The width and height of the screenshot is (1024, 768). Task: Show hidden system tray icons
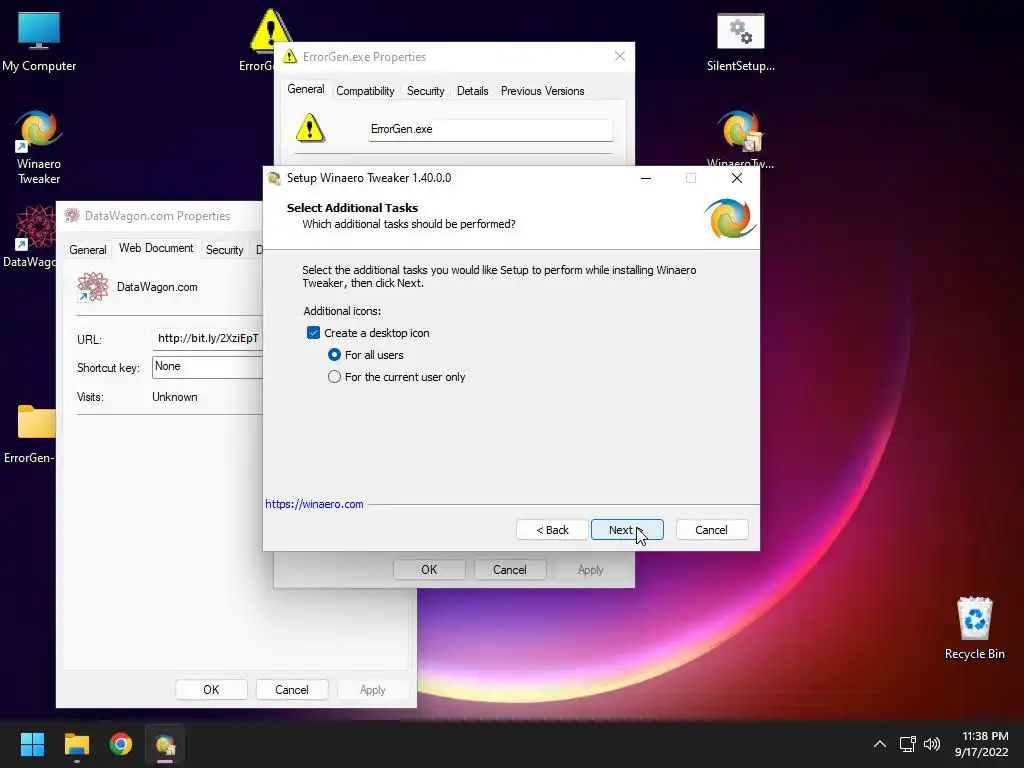pos(880,744)
